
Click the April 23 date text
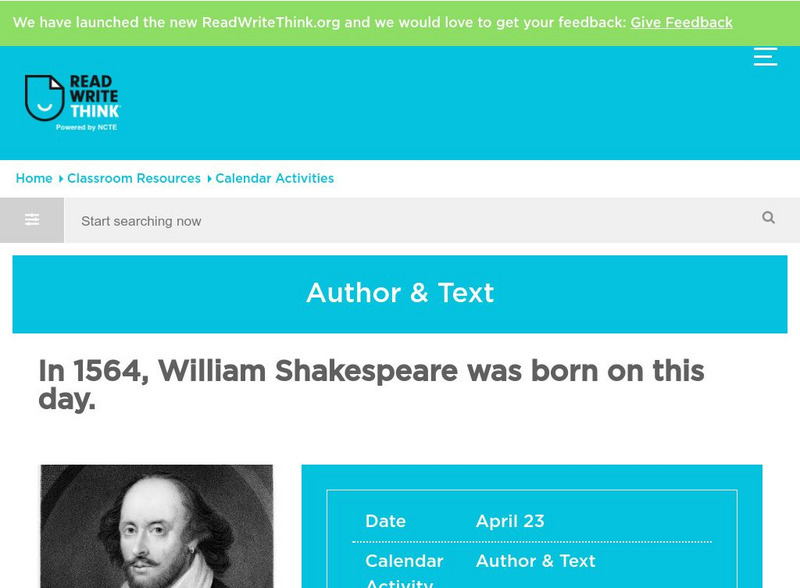pos(510,521)
